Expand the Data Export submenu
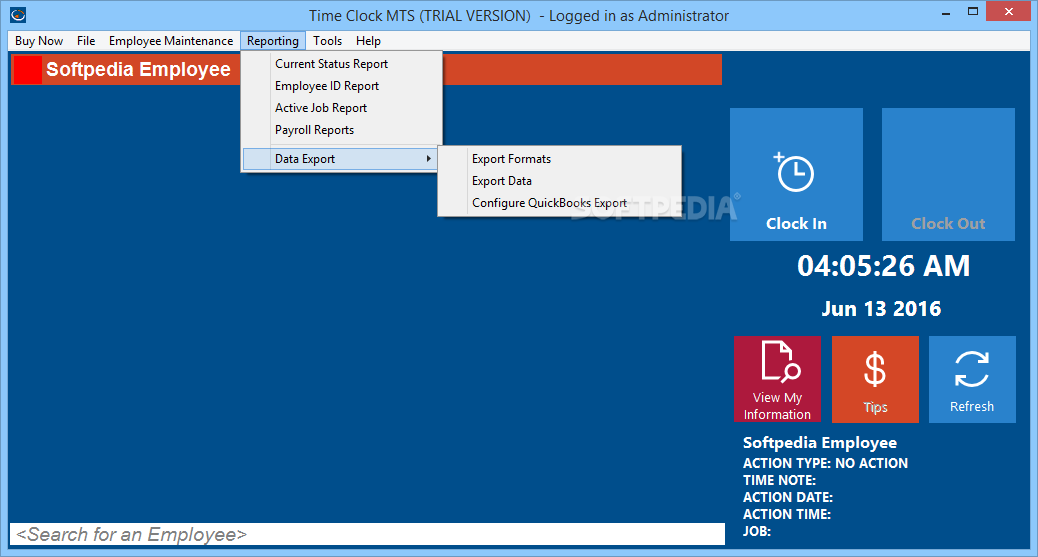 pyautogui.click(x=340, y=159)
